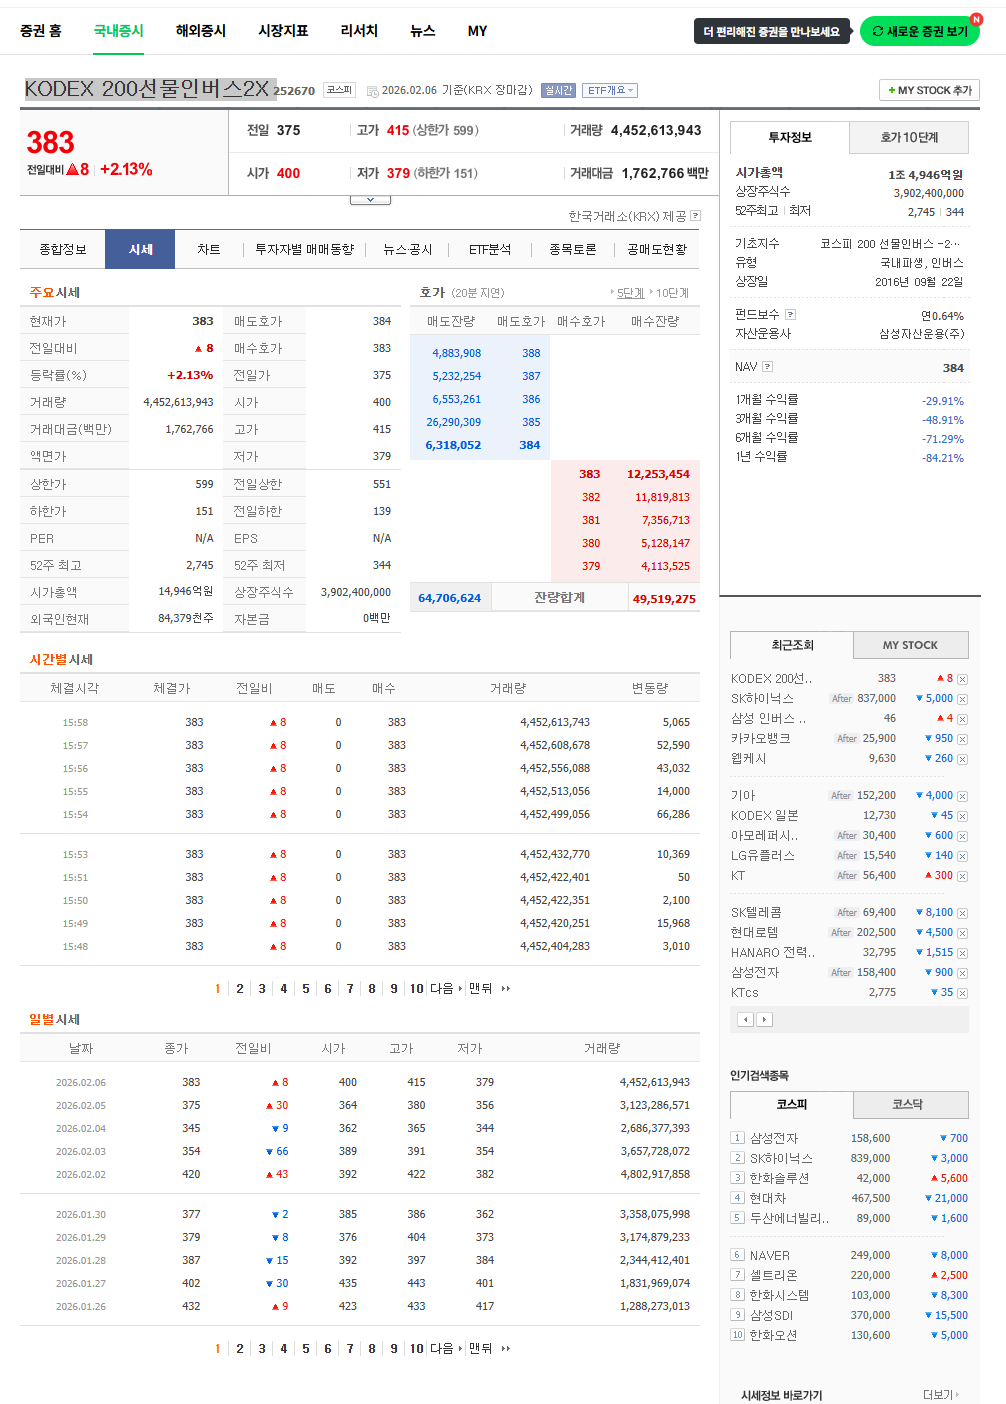Click the 더 편리해진 증권을 만나보세요 banner
Image resolution: width=1006 pixels, height=1404 pixels.
tap(771, 31)
